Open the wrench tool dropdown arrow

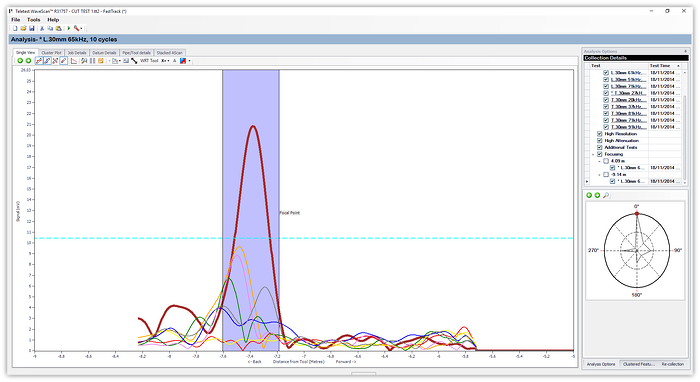tap(81, 28)
